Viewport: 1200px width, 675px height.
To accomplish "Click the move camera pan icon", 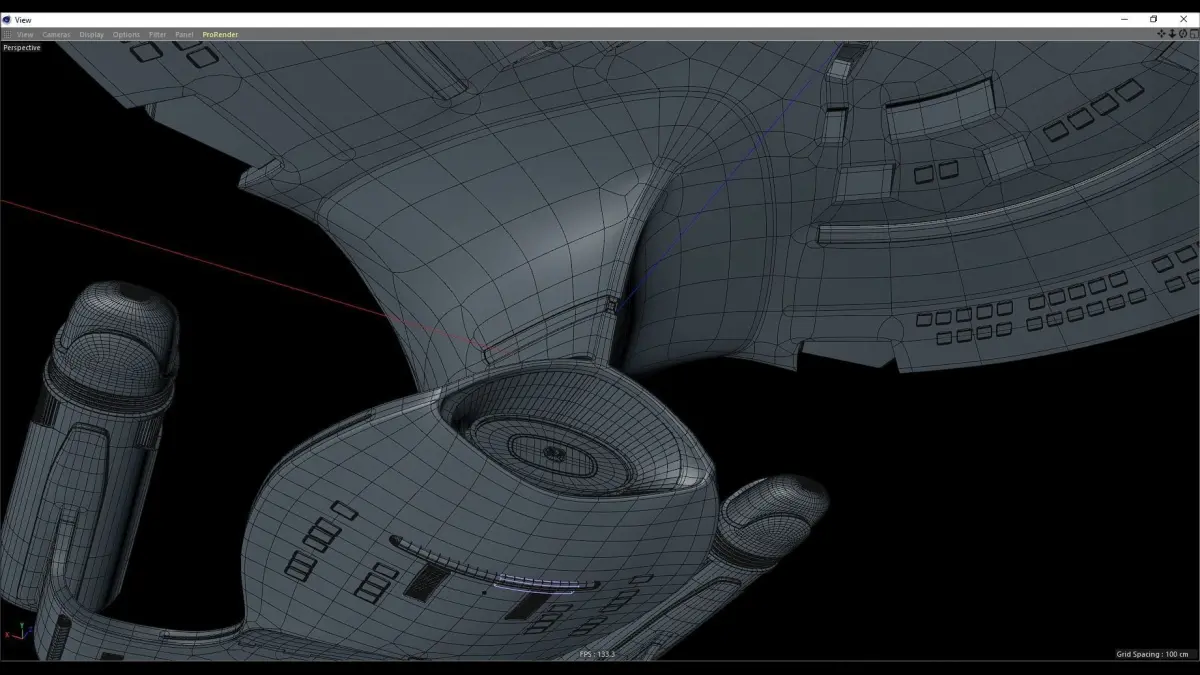I will click(x=1161, y=34).
